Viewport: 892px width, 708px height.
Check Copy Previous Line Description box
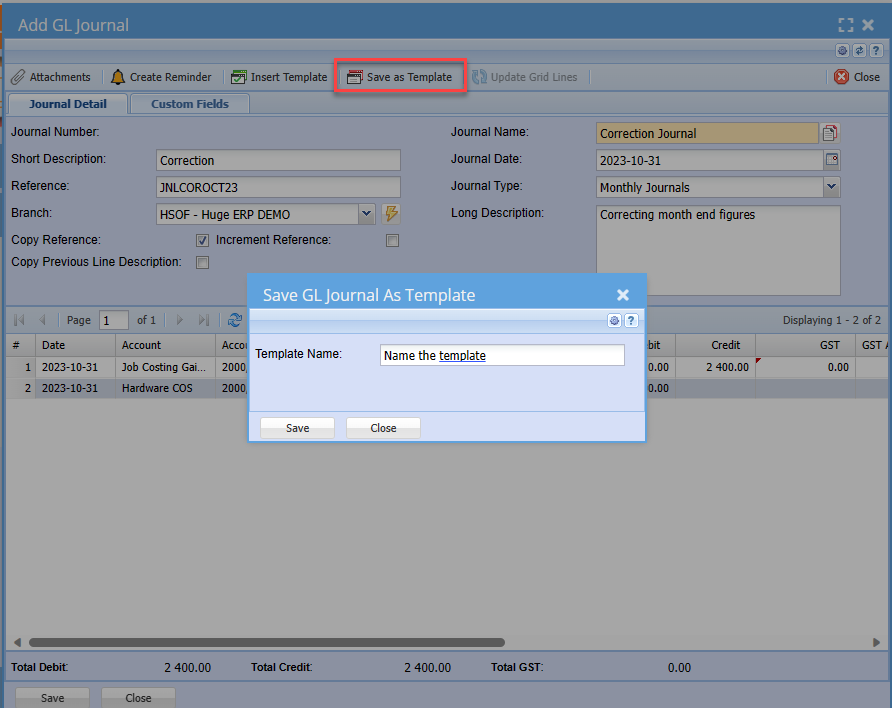(202, 263)
